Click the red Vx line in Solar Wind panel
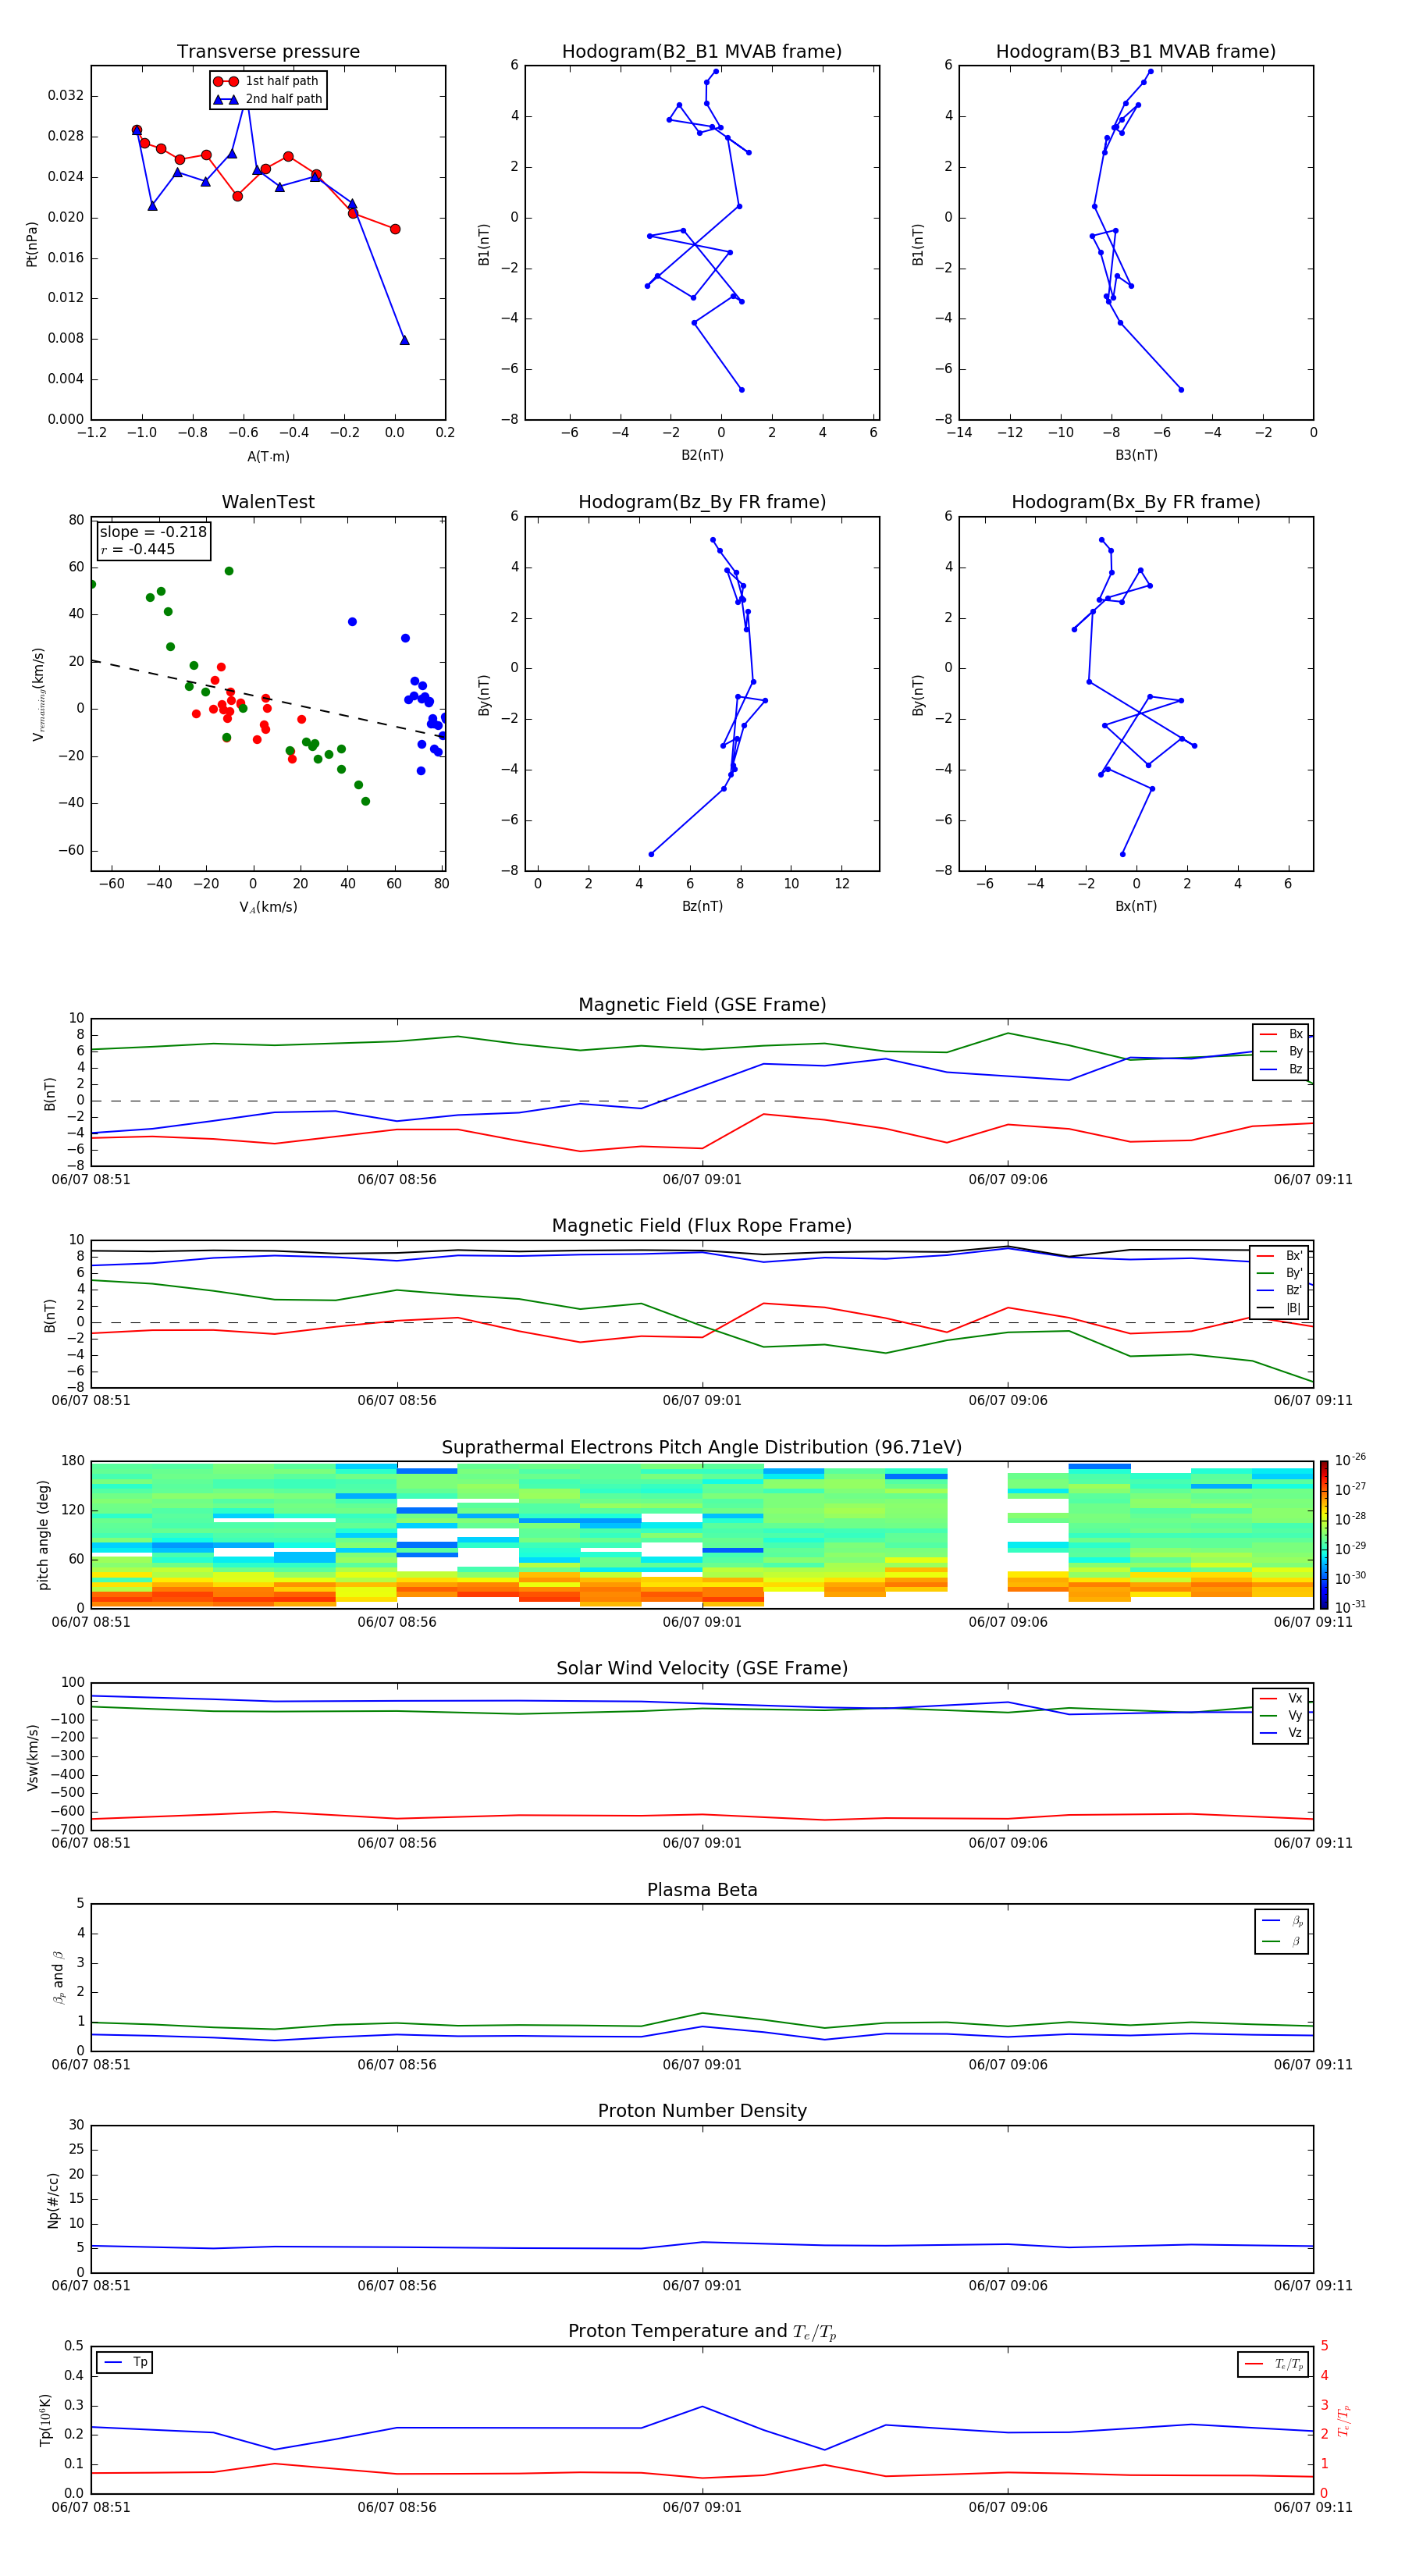Image resolution: width=1405 pixels, height=2576 pixels. tap(702, 1815)
